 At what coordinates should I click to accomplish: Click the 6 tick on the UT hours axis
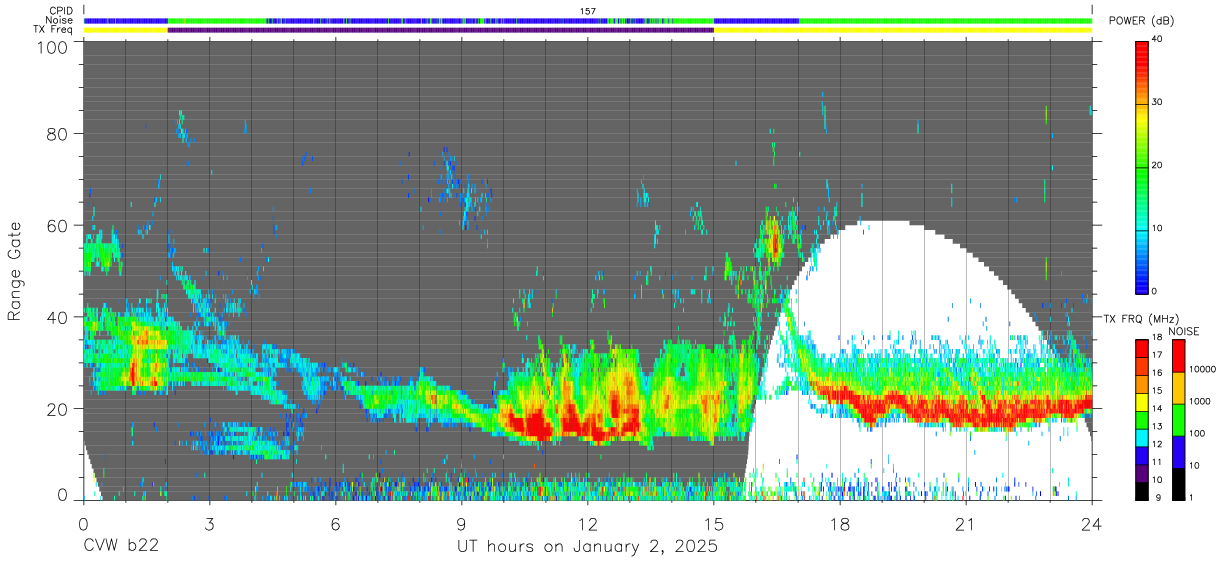click(x=335, y=524)
